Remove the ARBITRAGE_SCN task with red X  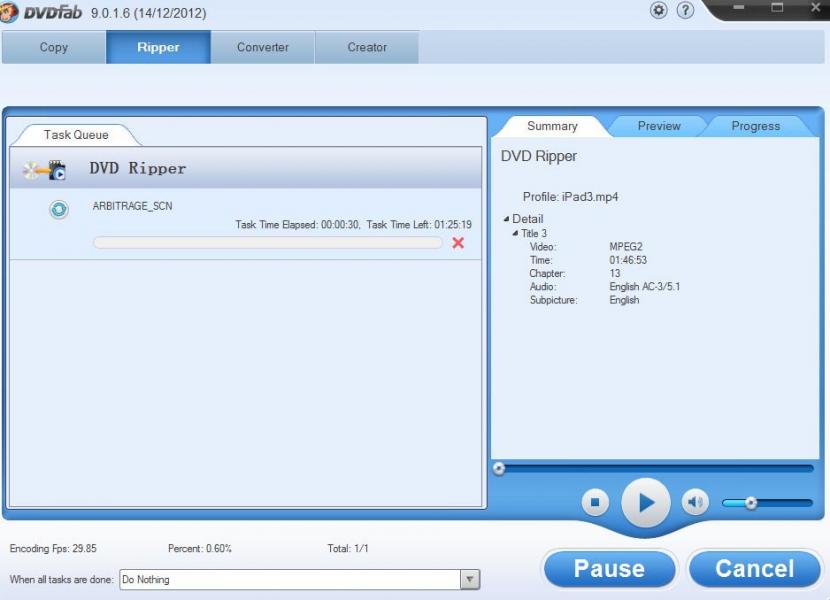click(x=458, y=243)
